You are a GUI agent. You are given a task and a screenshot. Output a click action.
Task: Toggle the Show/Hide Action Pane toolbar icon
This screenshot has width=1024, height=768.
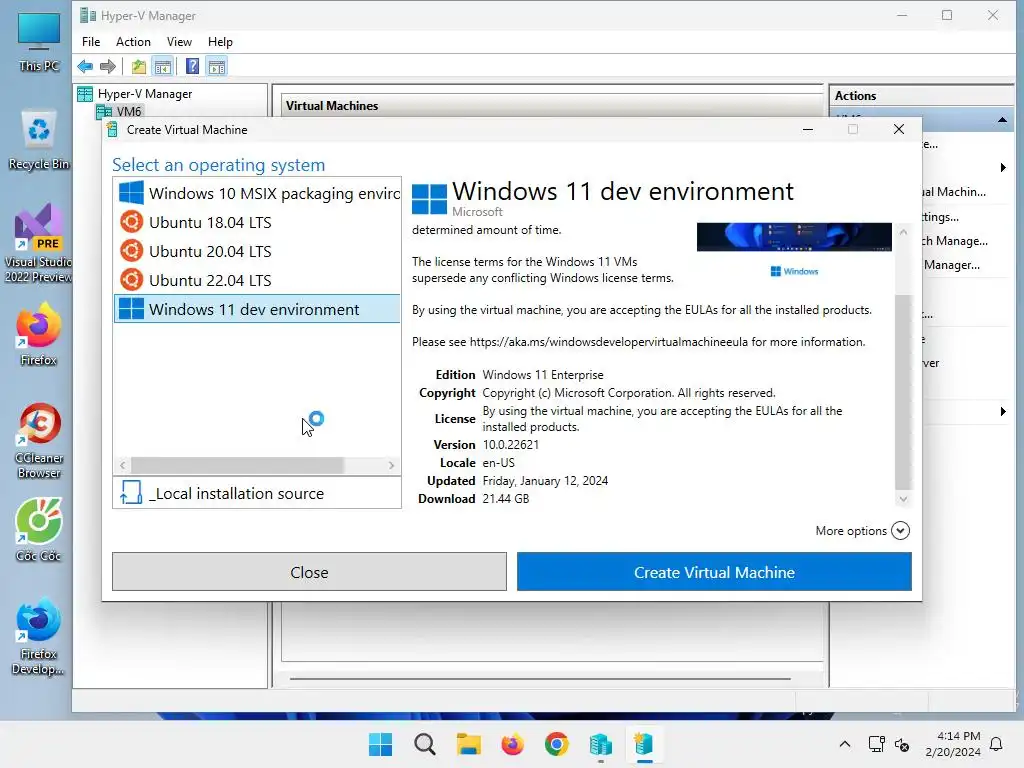pyautogui.click(x=217, y=67)
